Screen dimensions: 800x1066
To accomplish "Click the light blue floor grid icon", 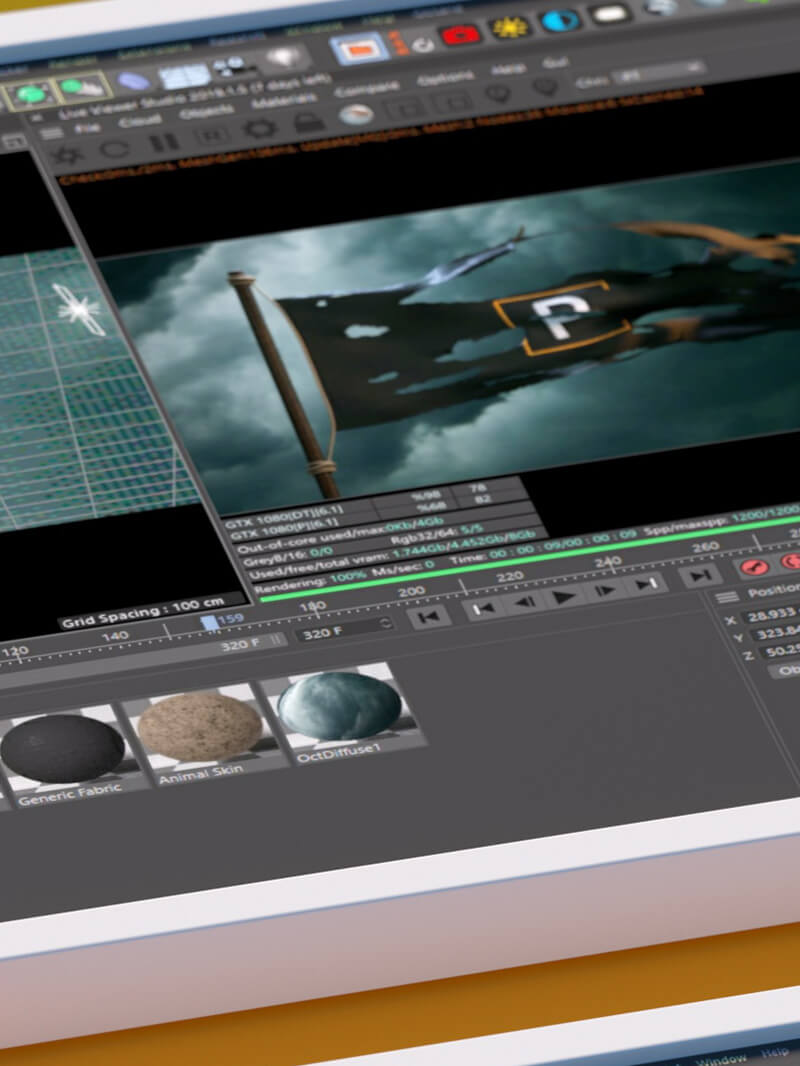I will 184,75.
